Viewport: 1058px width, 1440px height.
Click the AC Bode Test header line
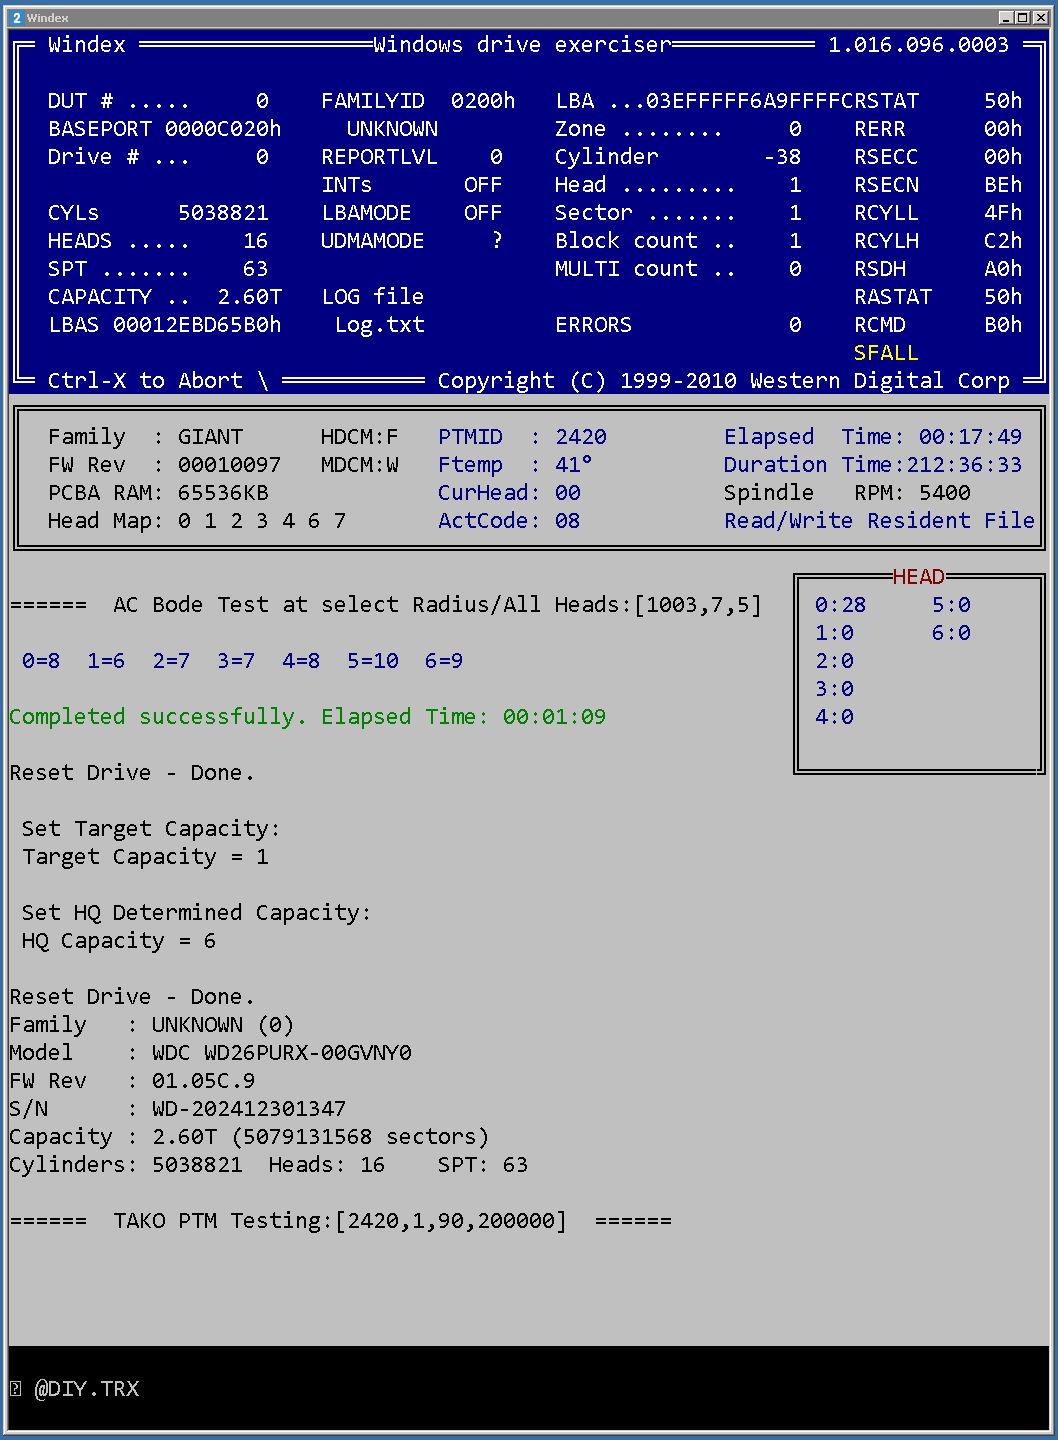[386, 605]
